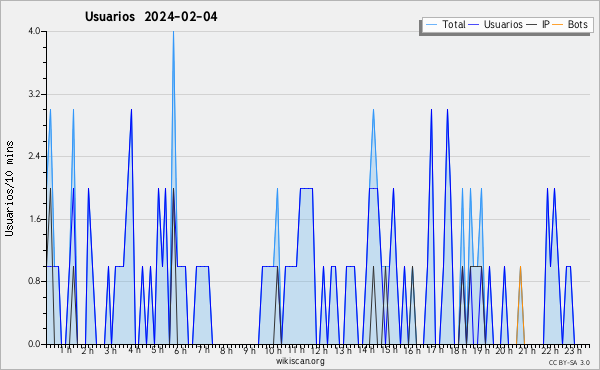The width and height of the screenshot is (600, 370).
Task: Click the orange Bots spike near 21 h
Action: [520, 305]
